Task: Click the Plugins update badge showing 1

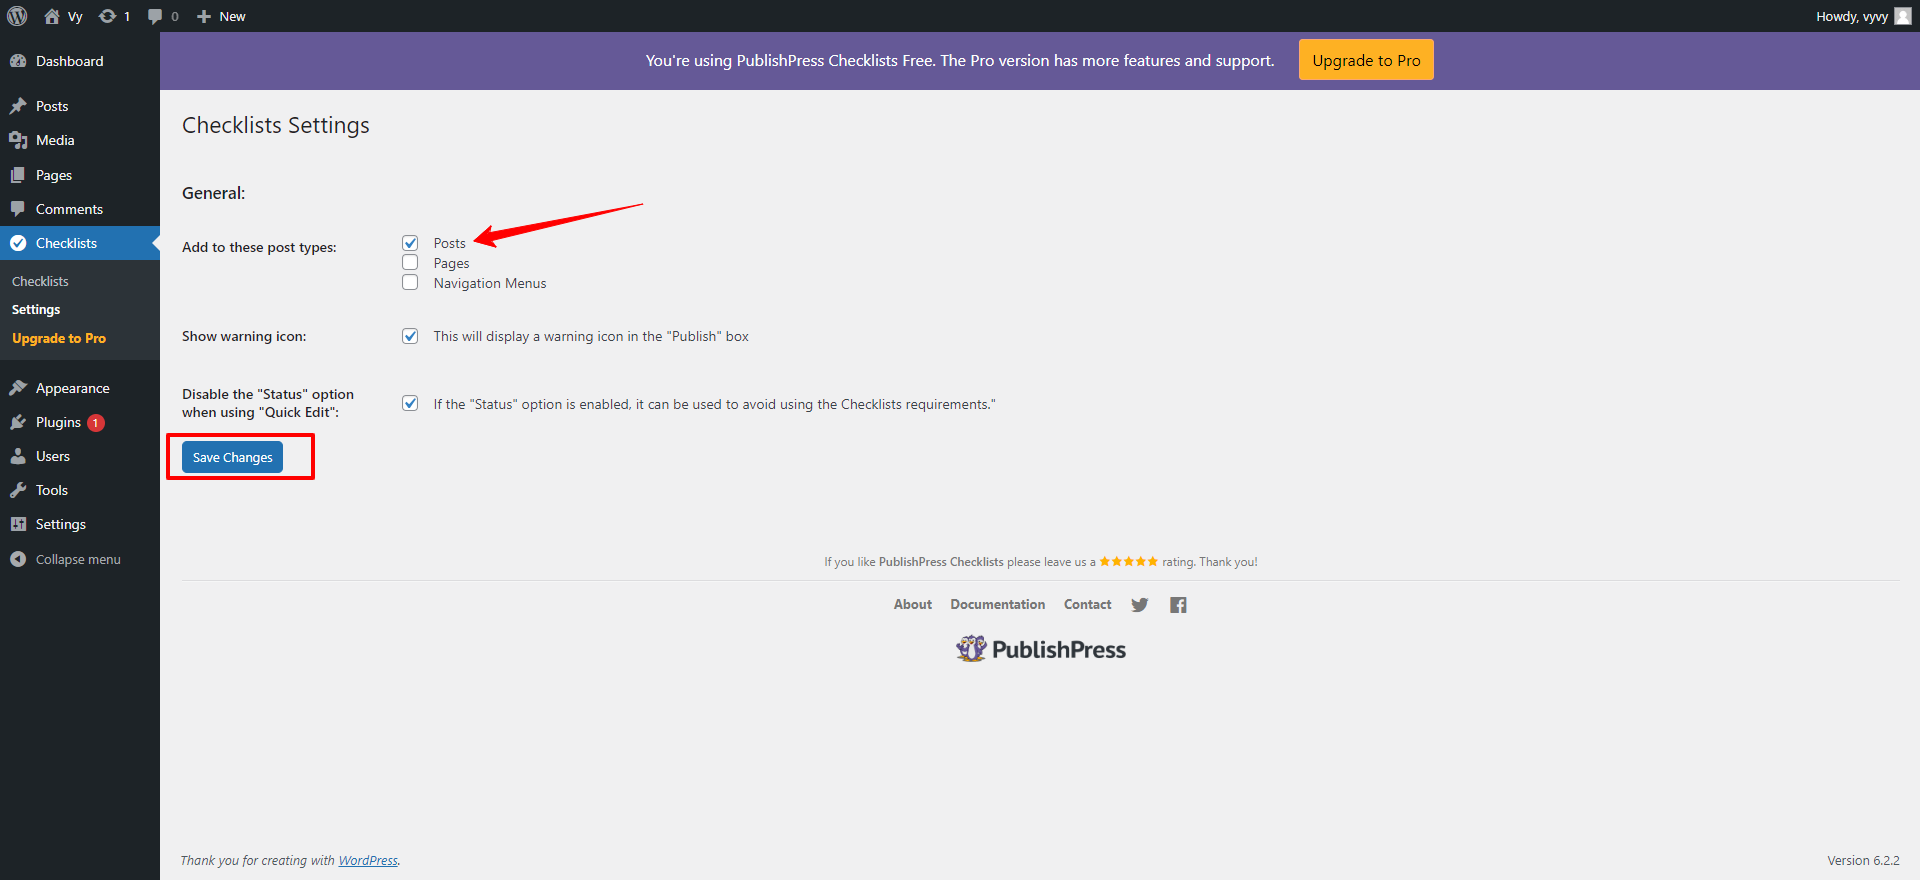Action: point(96,423)
